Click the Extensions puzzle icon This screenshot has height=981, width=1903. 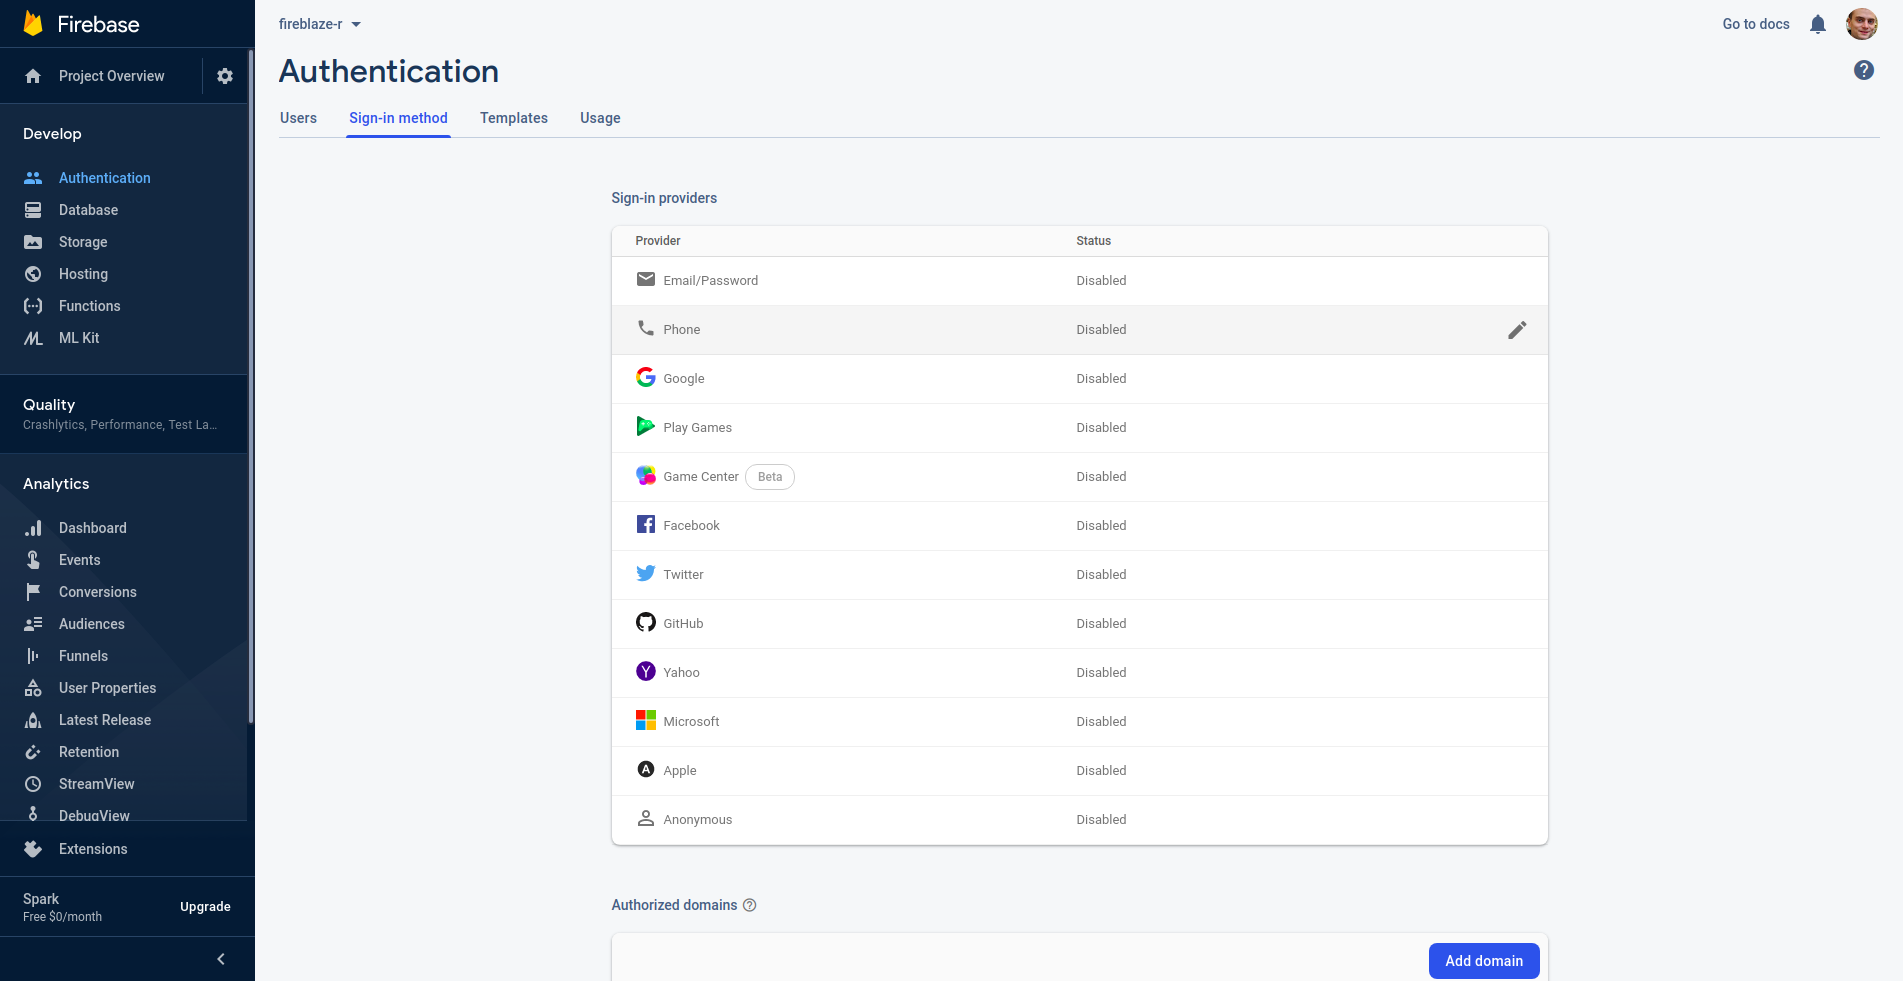33,849
